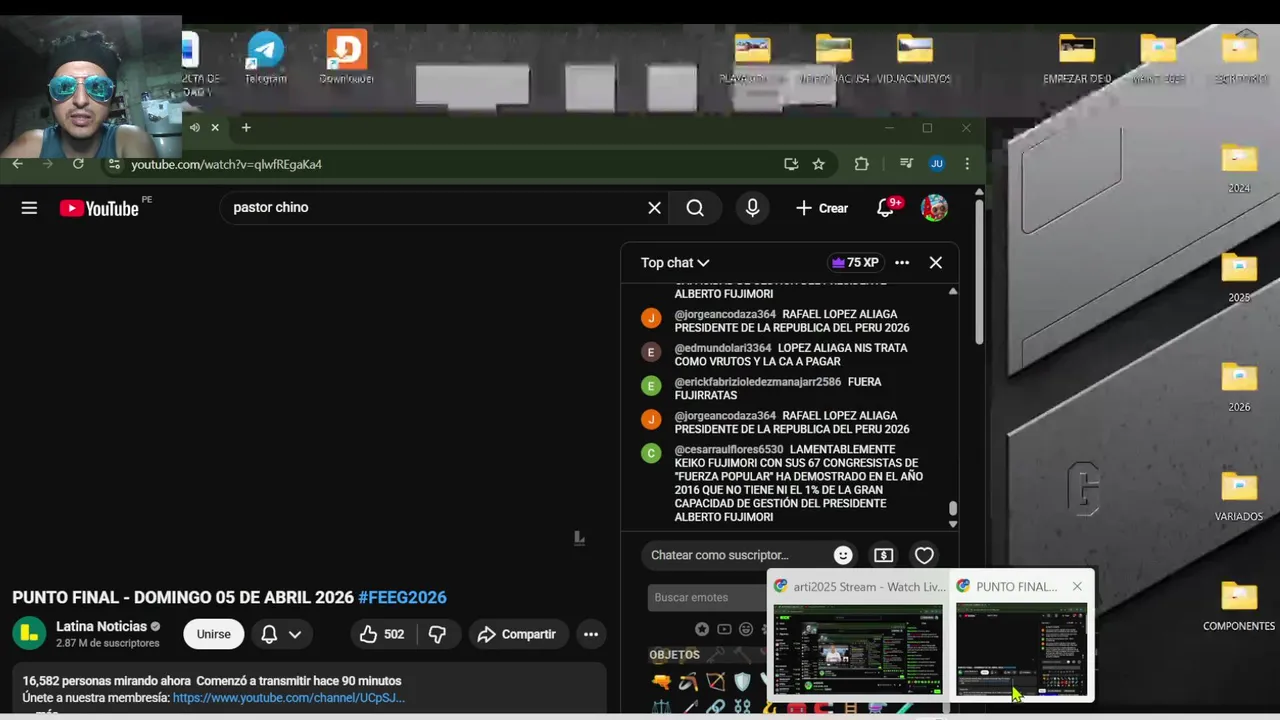Open the YouTube account avatar menu
Viewport: 1280px width, 720px height.
(934, 208)
